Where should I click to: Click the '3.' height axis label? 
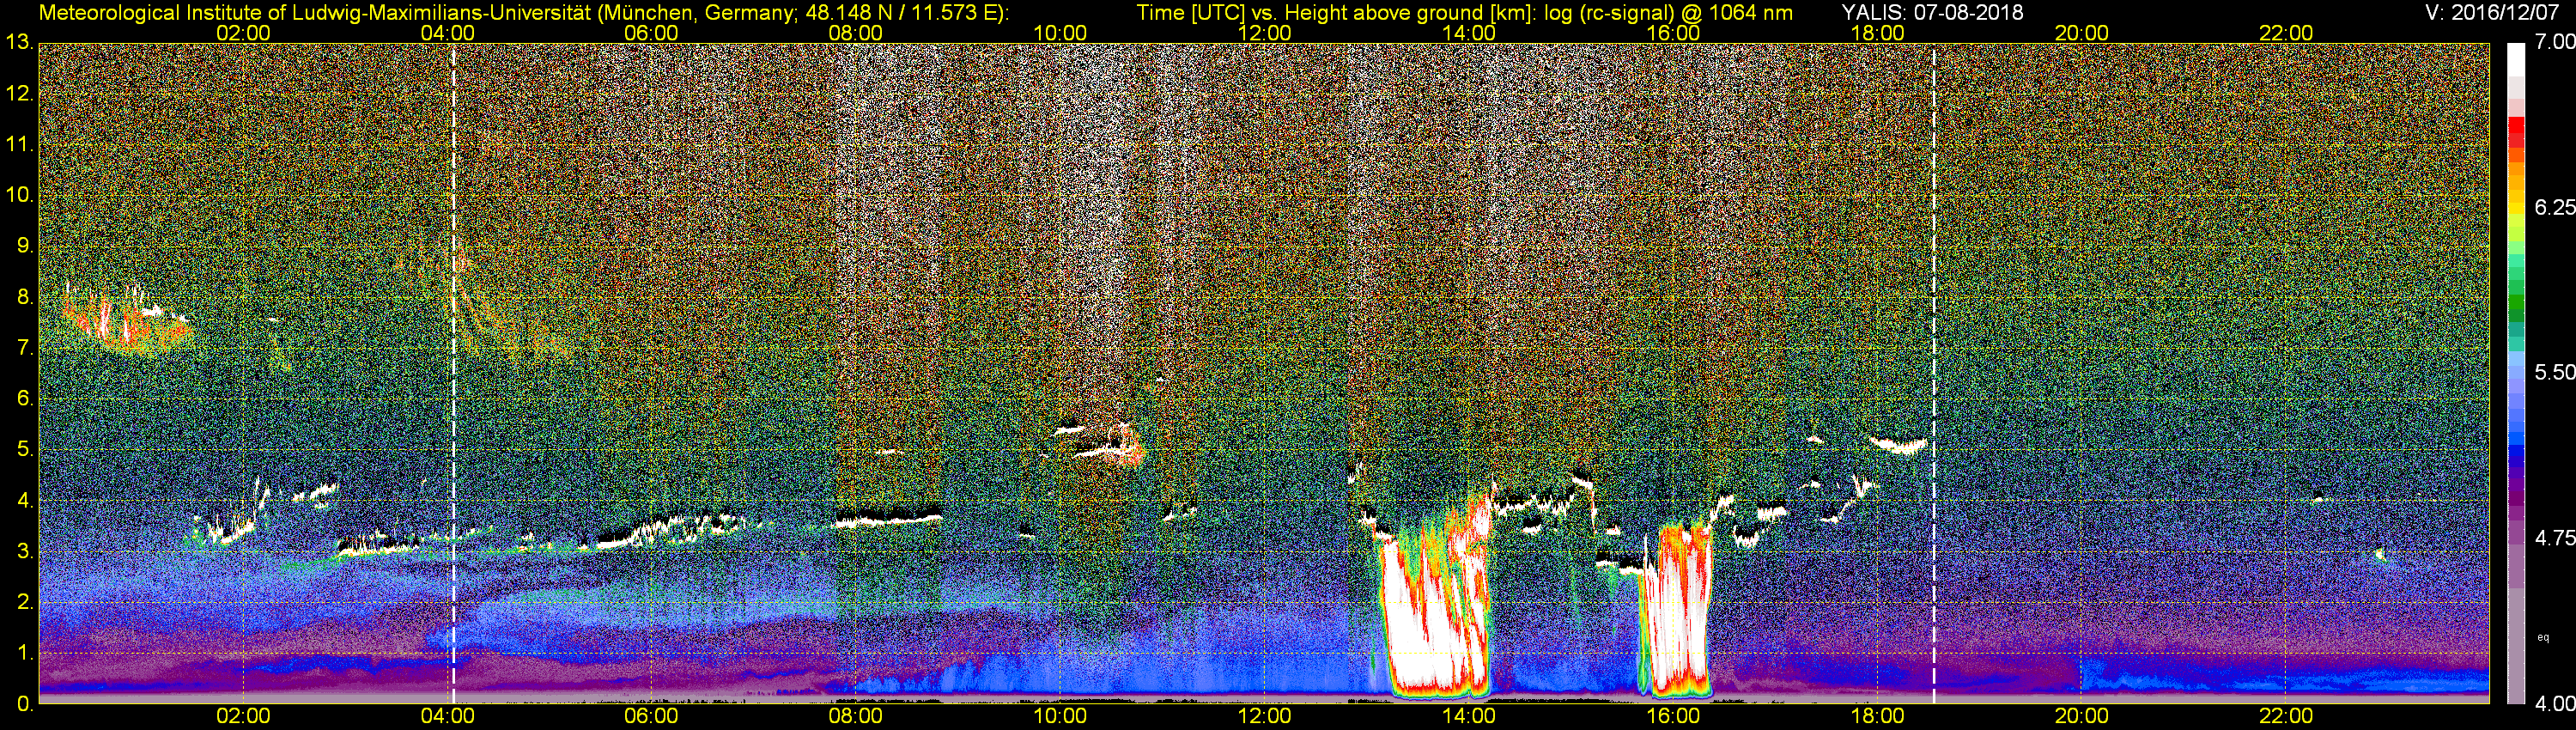24,551
